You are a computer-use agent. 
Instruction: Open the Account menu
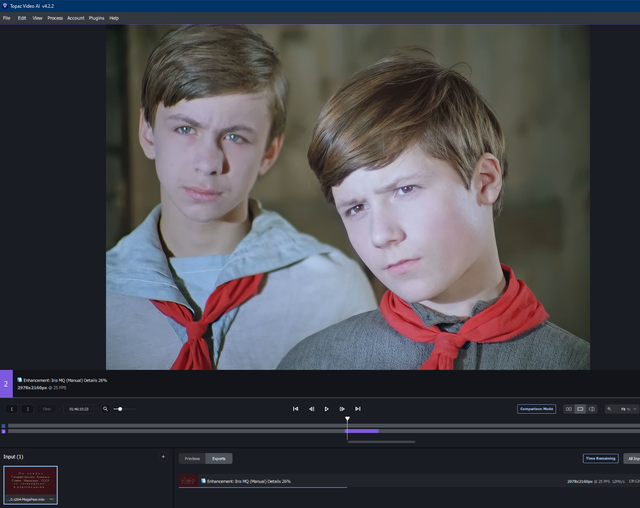click(76, 18)
